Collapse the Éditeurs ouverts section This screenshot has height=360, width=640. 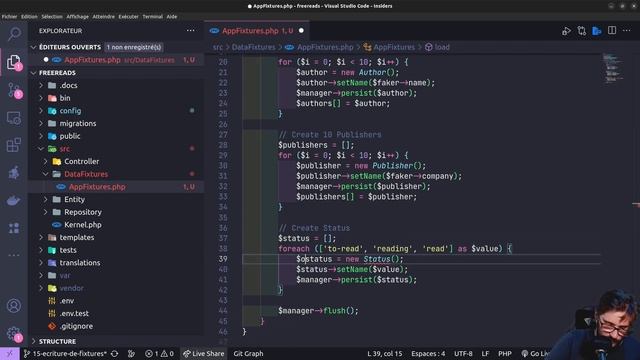pyautogui.click(x=33, y=47)
